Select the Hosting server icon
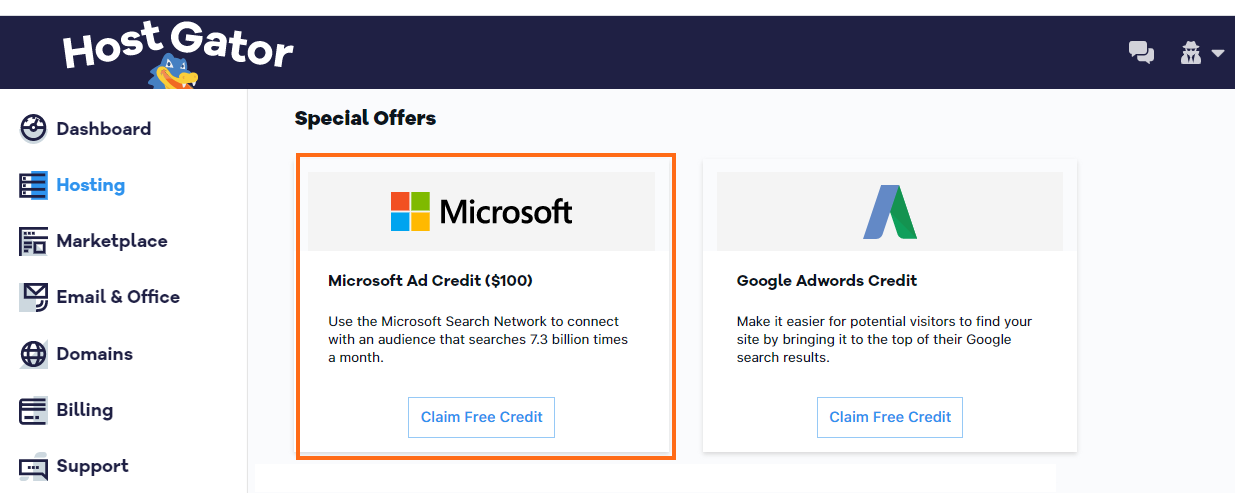This screenshot has width=1235, height=493. (33, 185)
